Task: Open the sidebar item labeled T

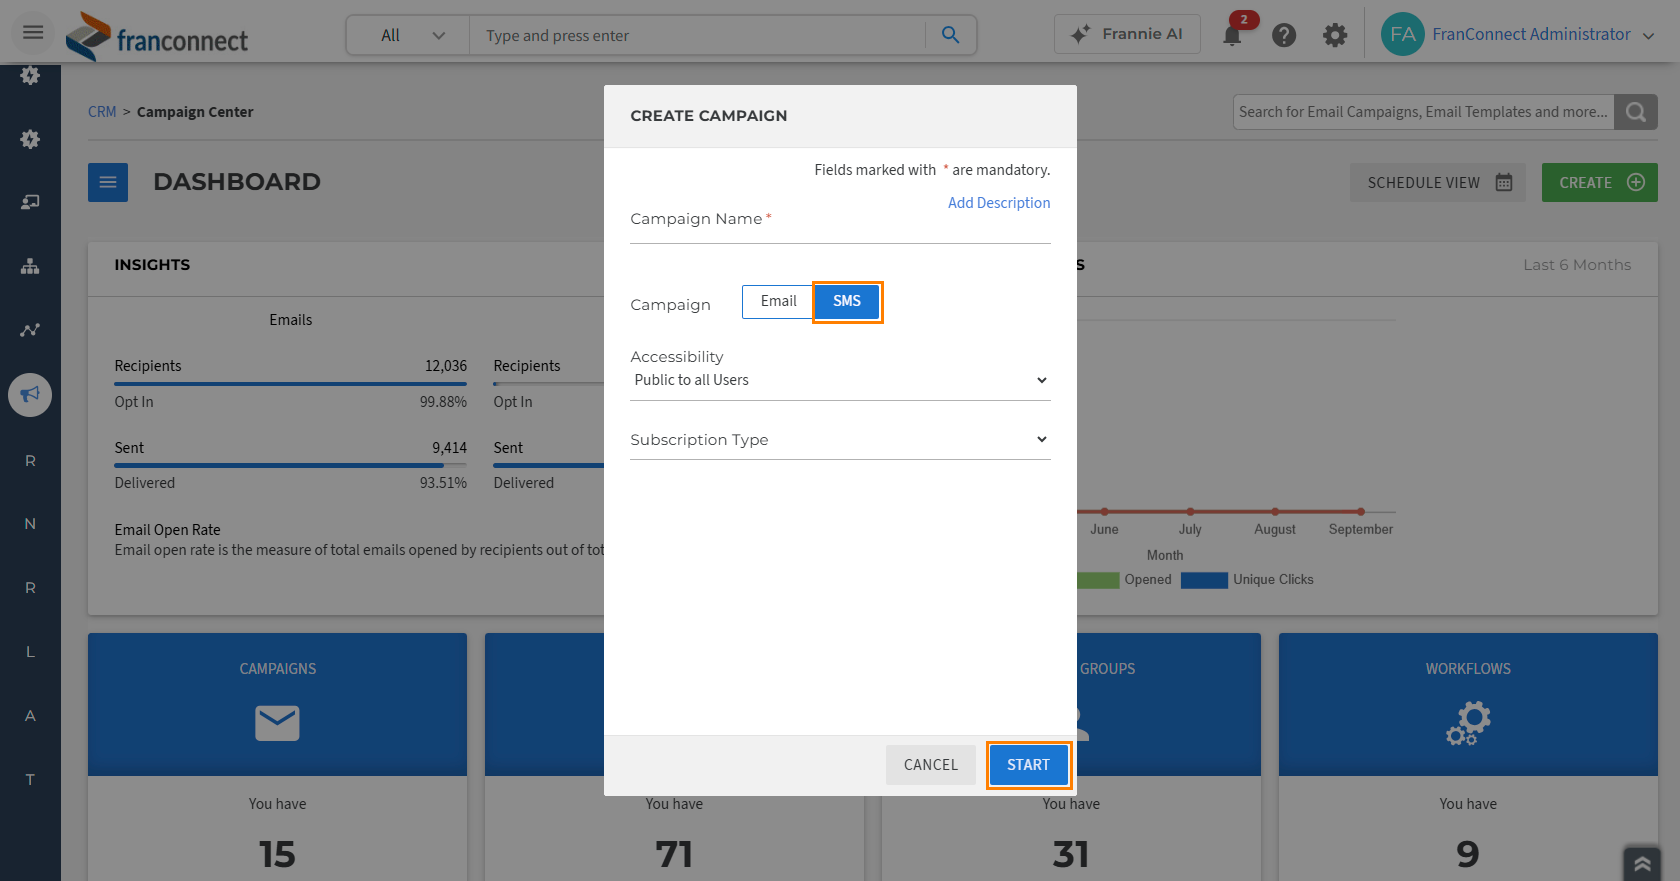Action: pyautogui.click(x=30, y=780)
